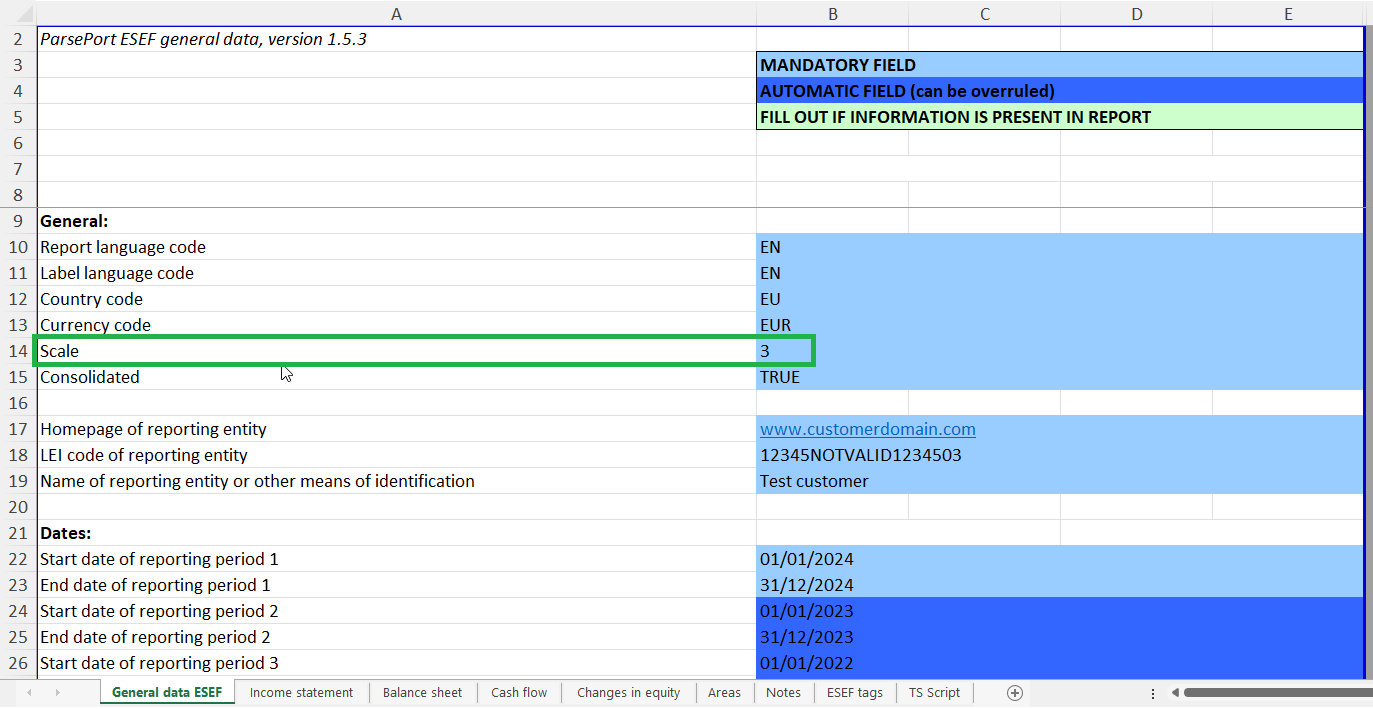Viewport: 1373px width, 709px height.
Task: Open the Income statement sheet tab
Action: [301, 692]
